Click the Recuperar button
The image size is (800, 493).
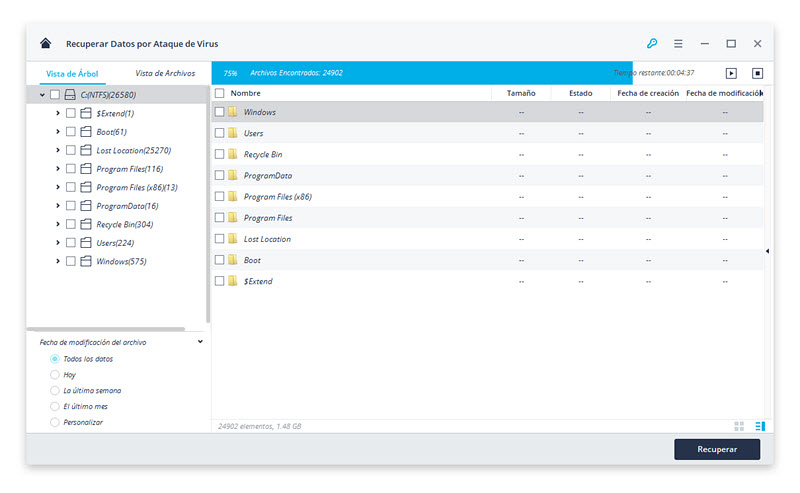point(717,449)
